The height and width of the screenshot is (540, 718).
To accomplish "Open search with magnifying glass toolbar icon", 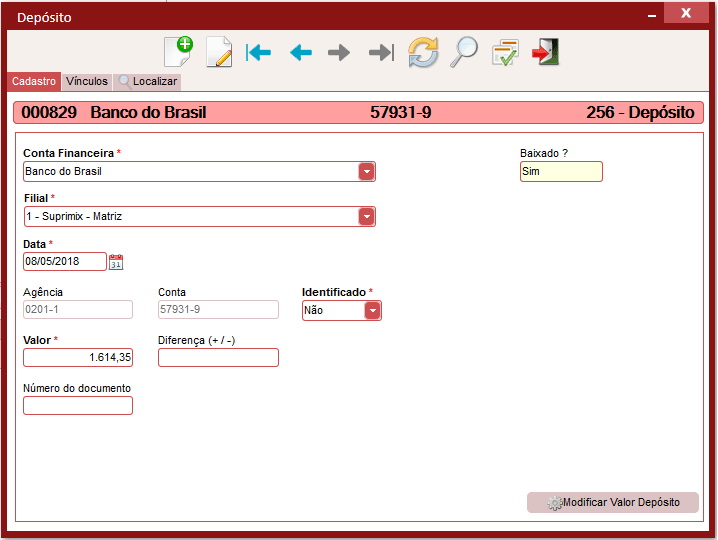I will click(464, 52).
